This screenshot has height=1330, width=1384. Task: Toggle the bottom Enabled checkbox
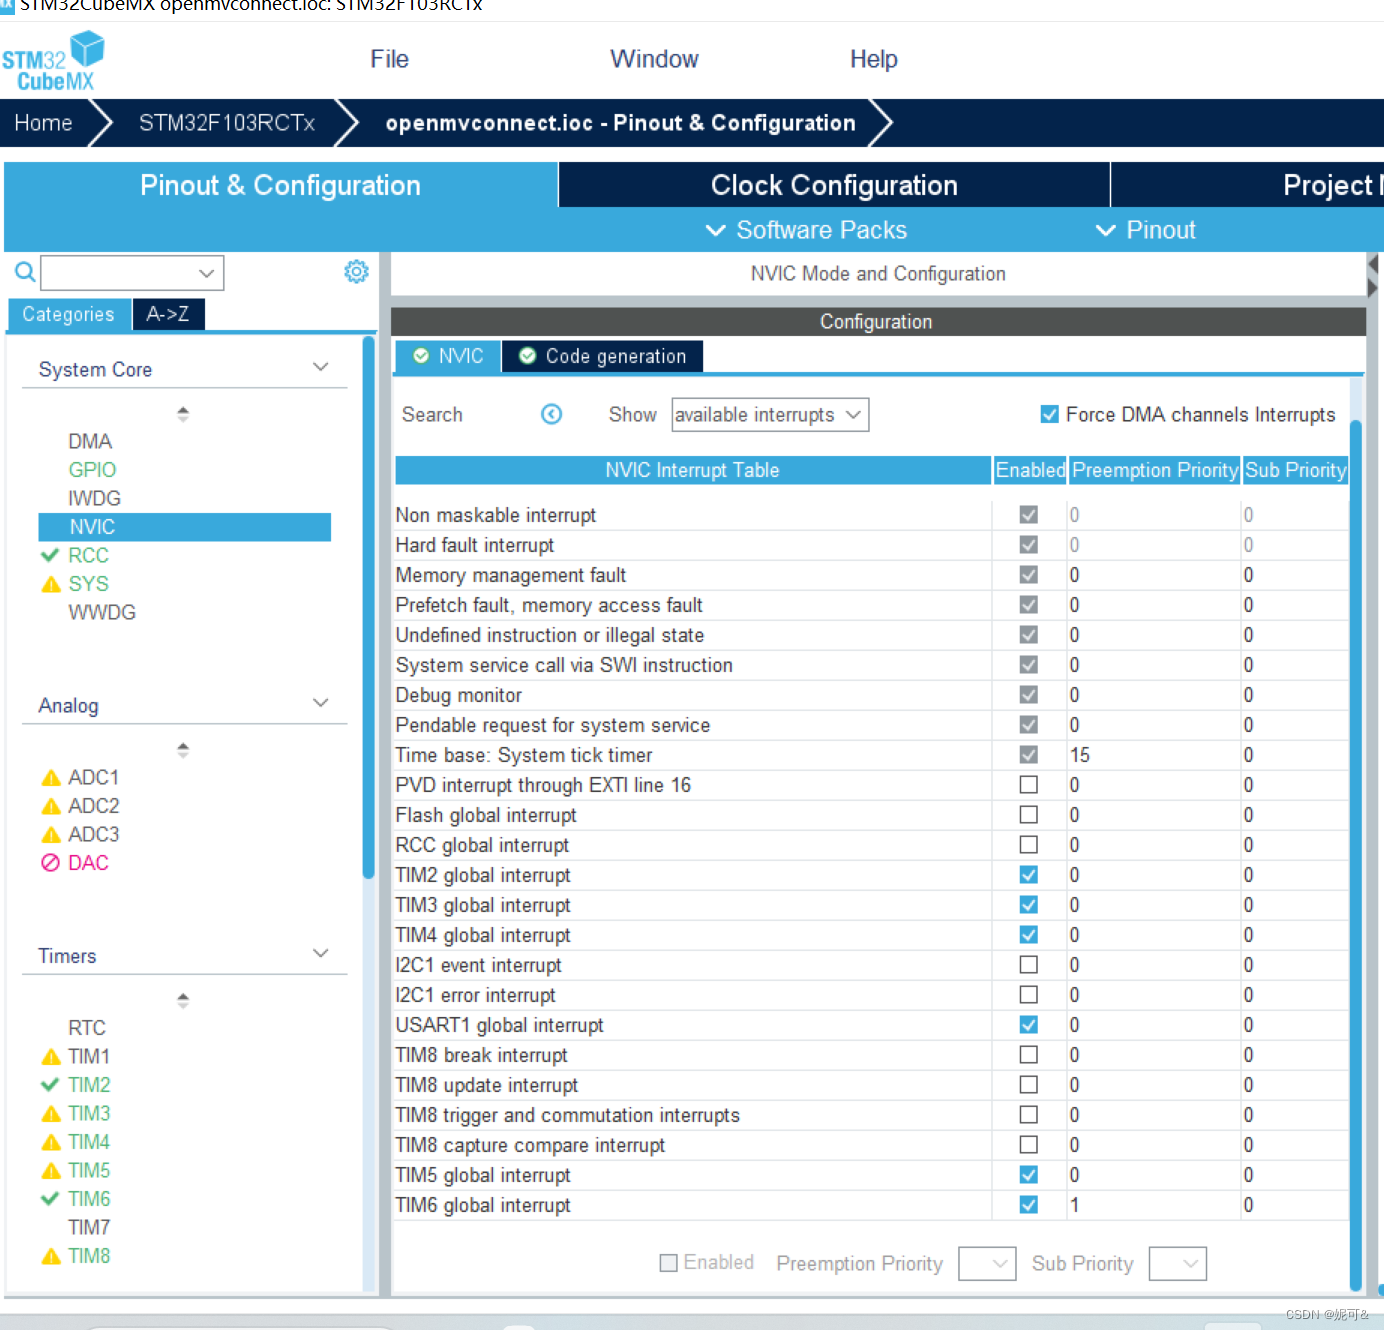click(669, 1263)
